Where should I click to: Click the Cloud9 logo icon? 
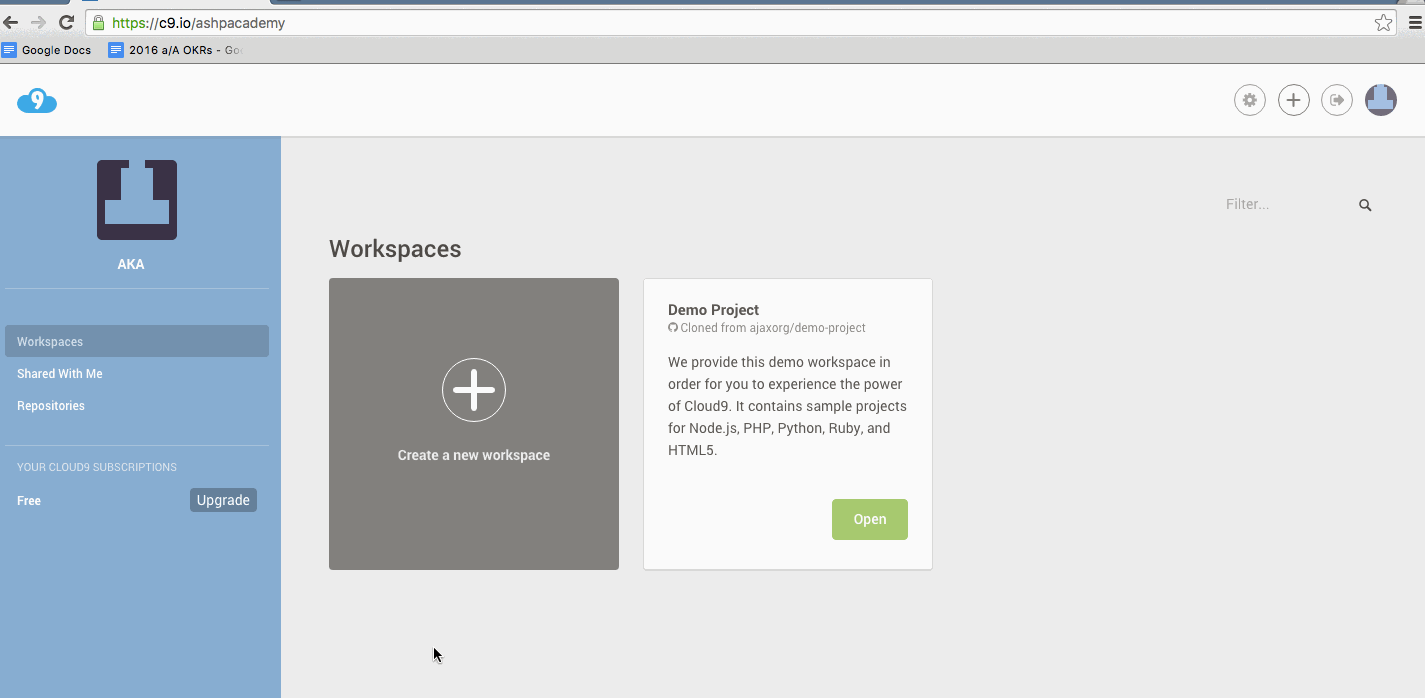pos(37,100)
